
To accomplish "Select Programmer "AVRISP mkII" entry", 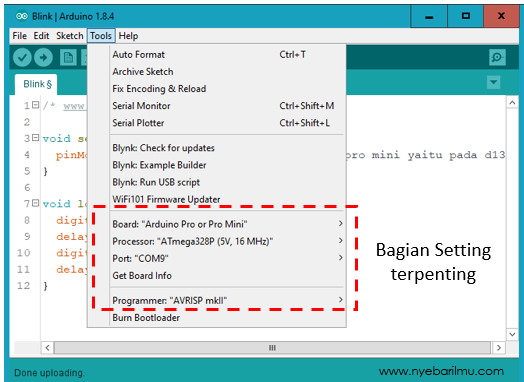I will [x=217, y=300].
